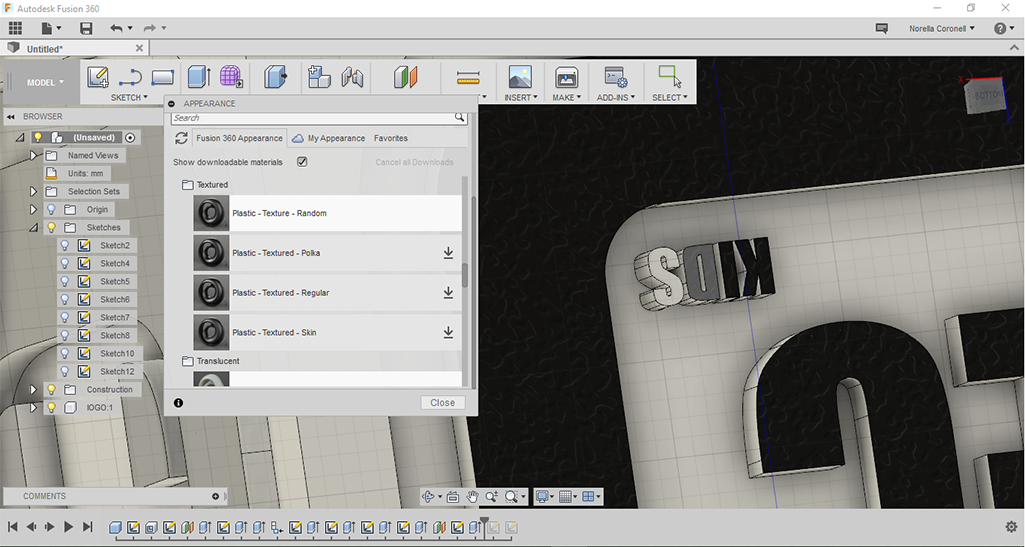Jump to timeline beginning

[x=12, y=527]
